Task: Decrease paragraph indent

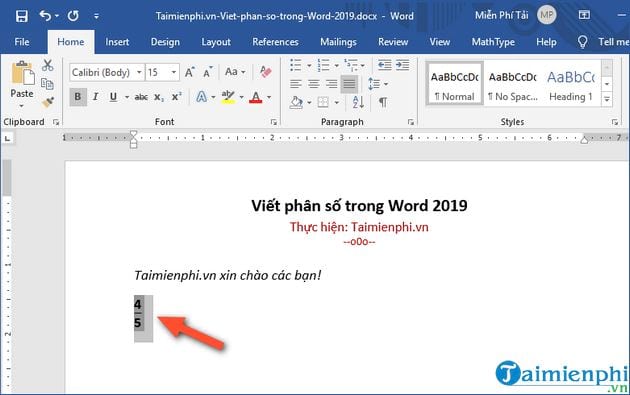Action: pos(385,65)
